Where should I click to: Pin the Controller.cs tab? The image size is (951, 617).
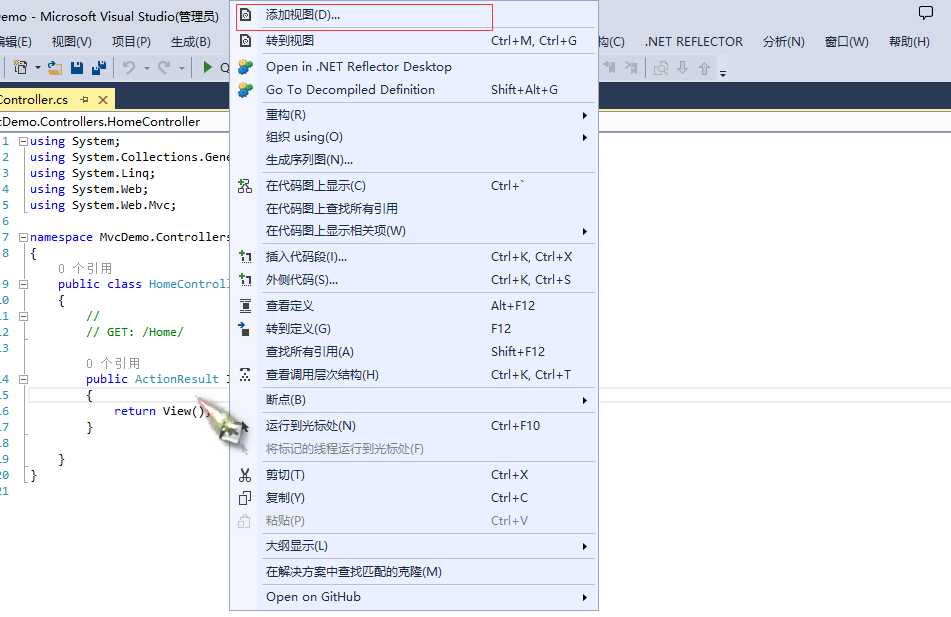(x=84, y=99)
